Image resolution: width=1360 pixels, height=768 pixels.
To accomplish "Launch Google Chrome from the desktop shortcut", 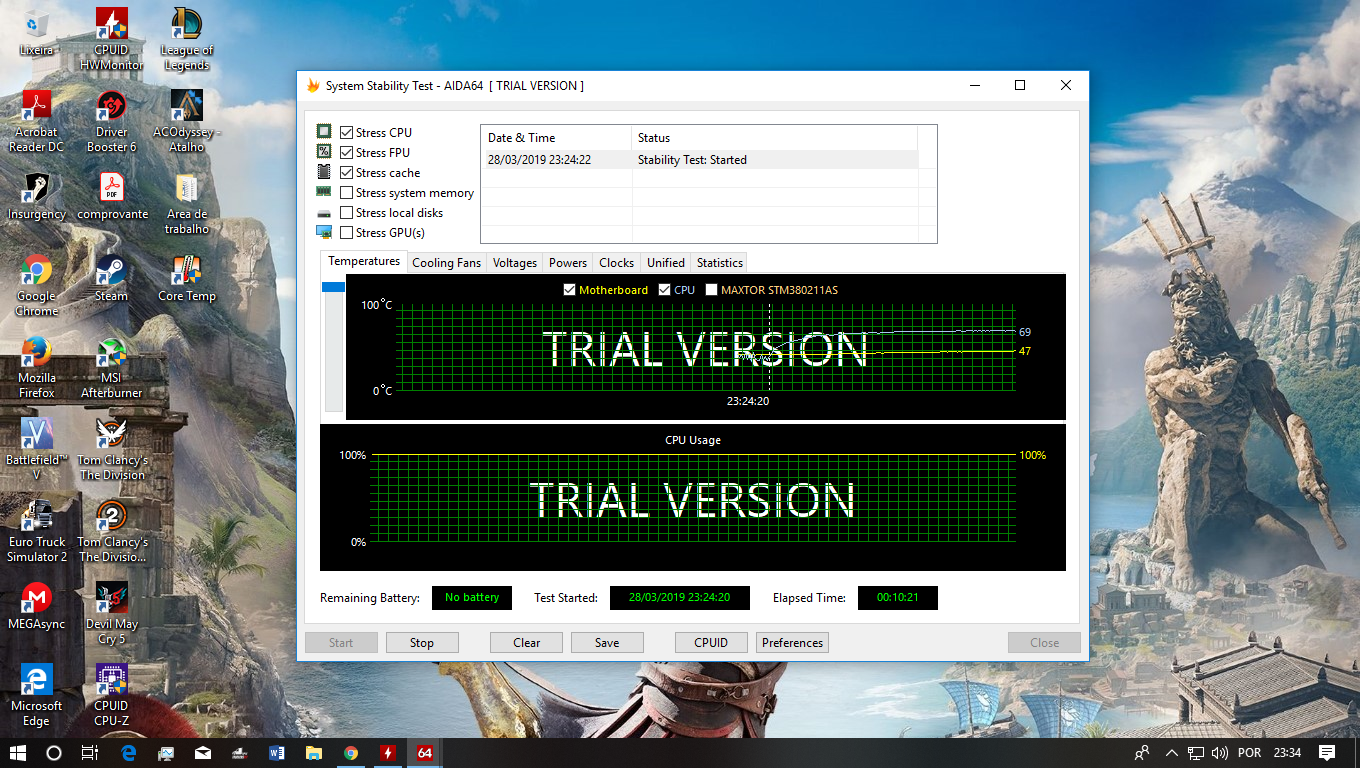I will point(36,285).
